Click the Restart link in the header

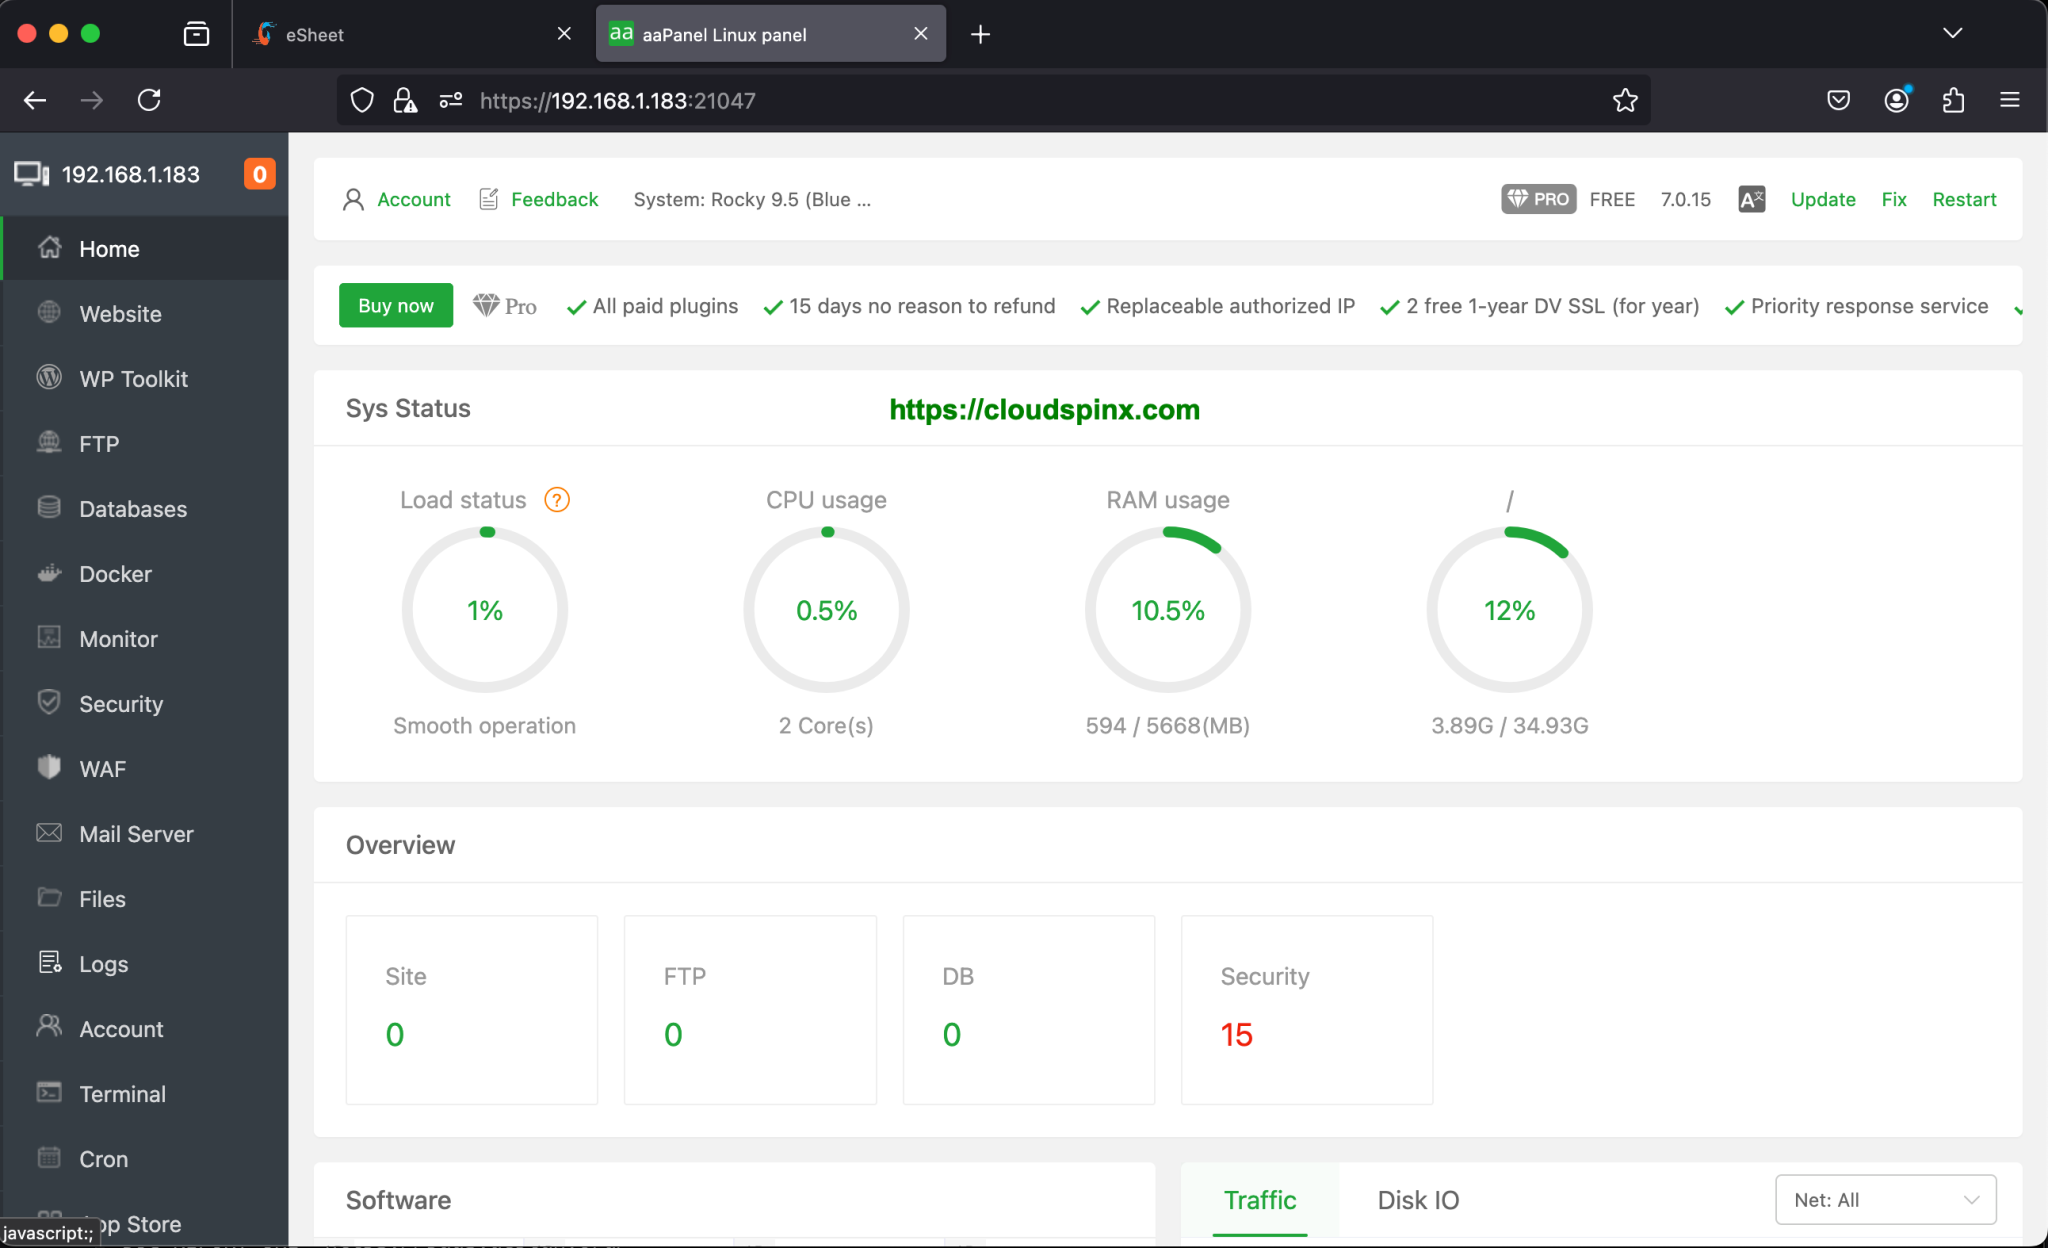click(1963, 199)
